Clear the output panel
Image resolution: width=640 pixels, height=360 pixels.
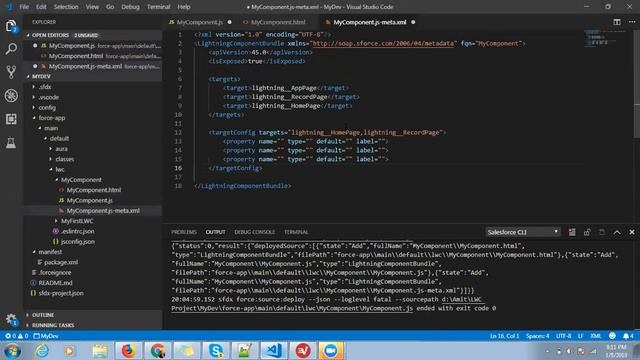[x=572, y=232]
